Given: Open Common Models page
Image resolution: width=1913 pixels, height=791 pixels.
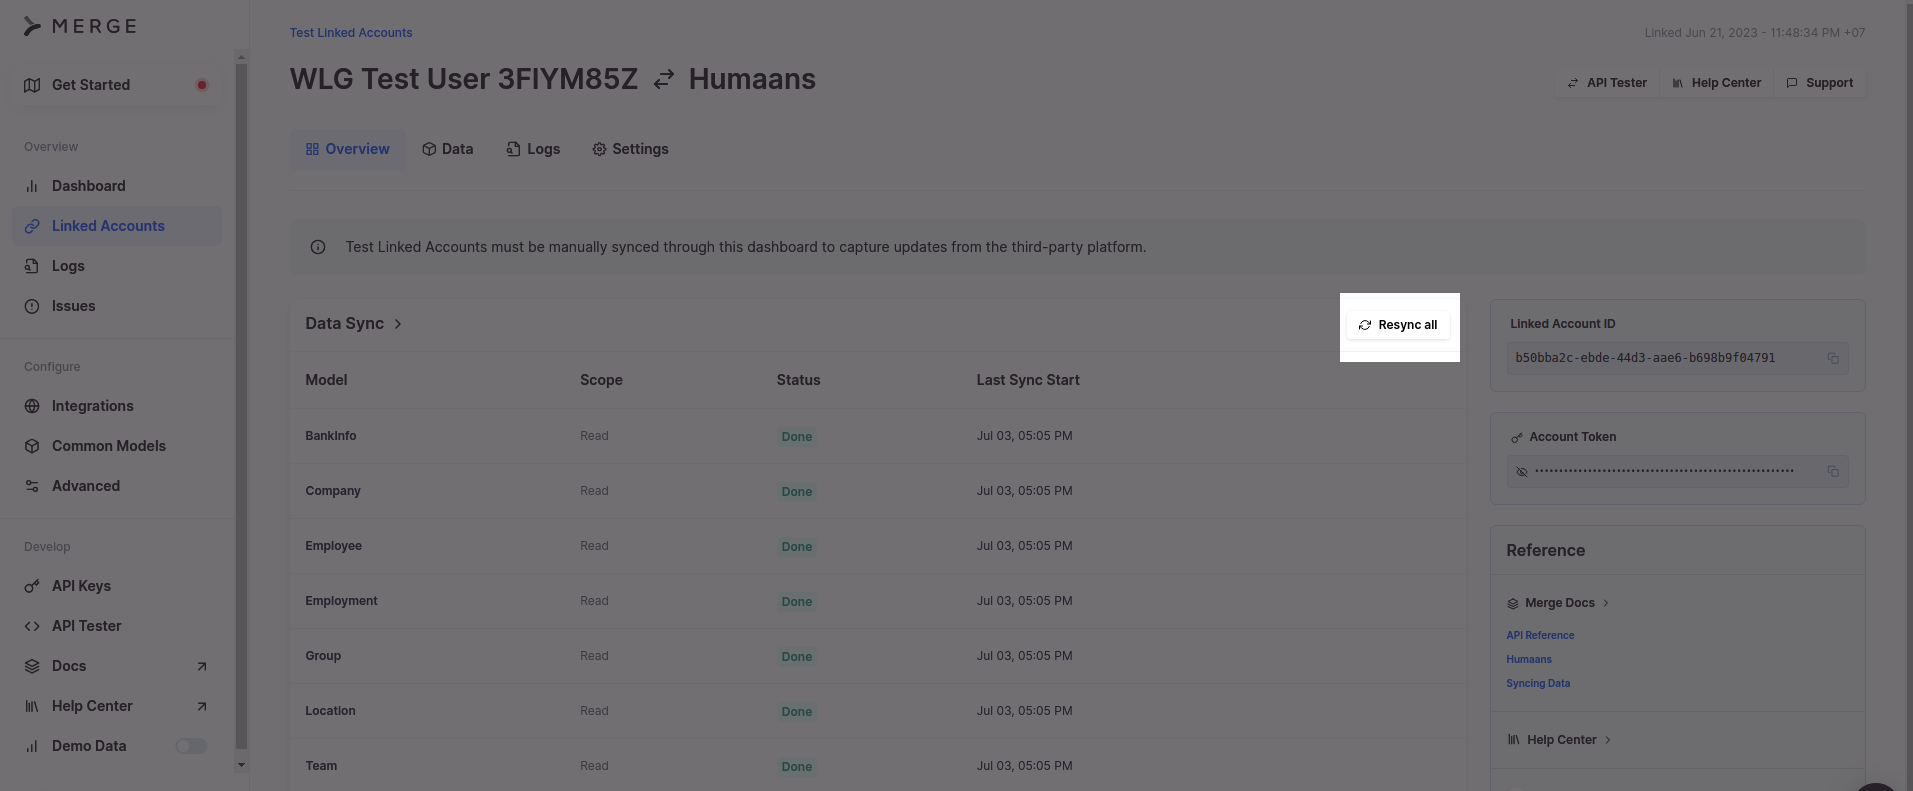Looking at the screenshot, I should point(117,446).
